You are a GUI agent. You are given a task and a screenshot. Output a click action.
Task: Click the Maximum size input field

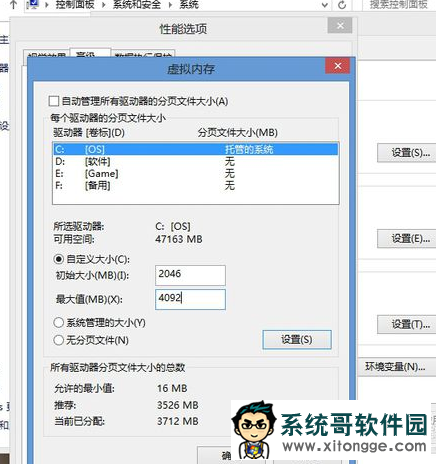click(x=190, y=299)
